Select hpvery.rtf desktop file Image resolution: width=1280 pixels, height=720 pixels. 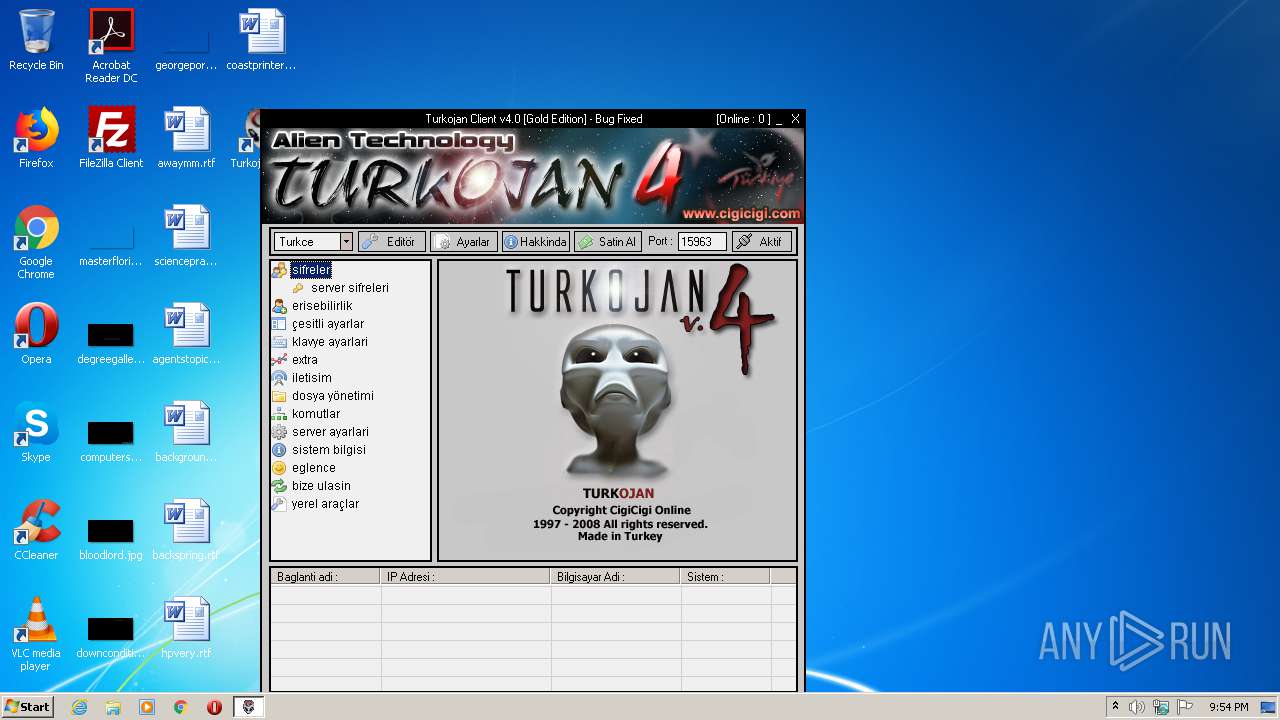186,628
